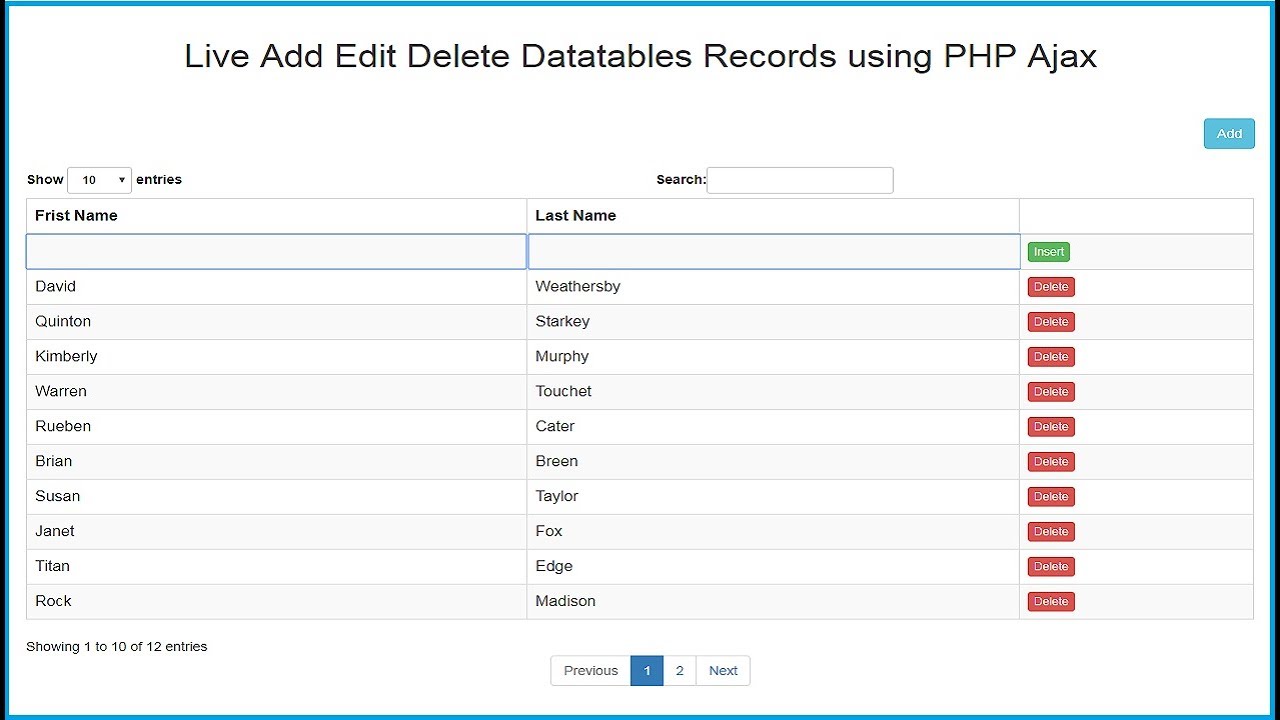This screenshot has width=1280, height=720.
Task: Delete the David Weathersby record
Action: pyautogui.click(x=1051, y=287)
